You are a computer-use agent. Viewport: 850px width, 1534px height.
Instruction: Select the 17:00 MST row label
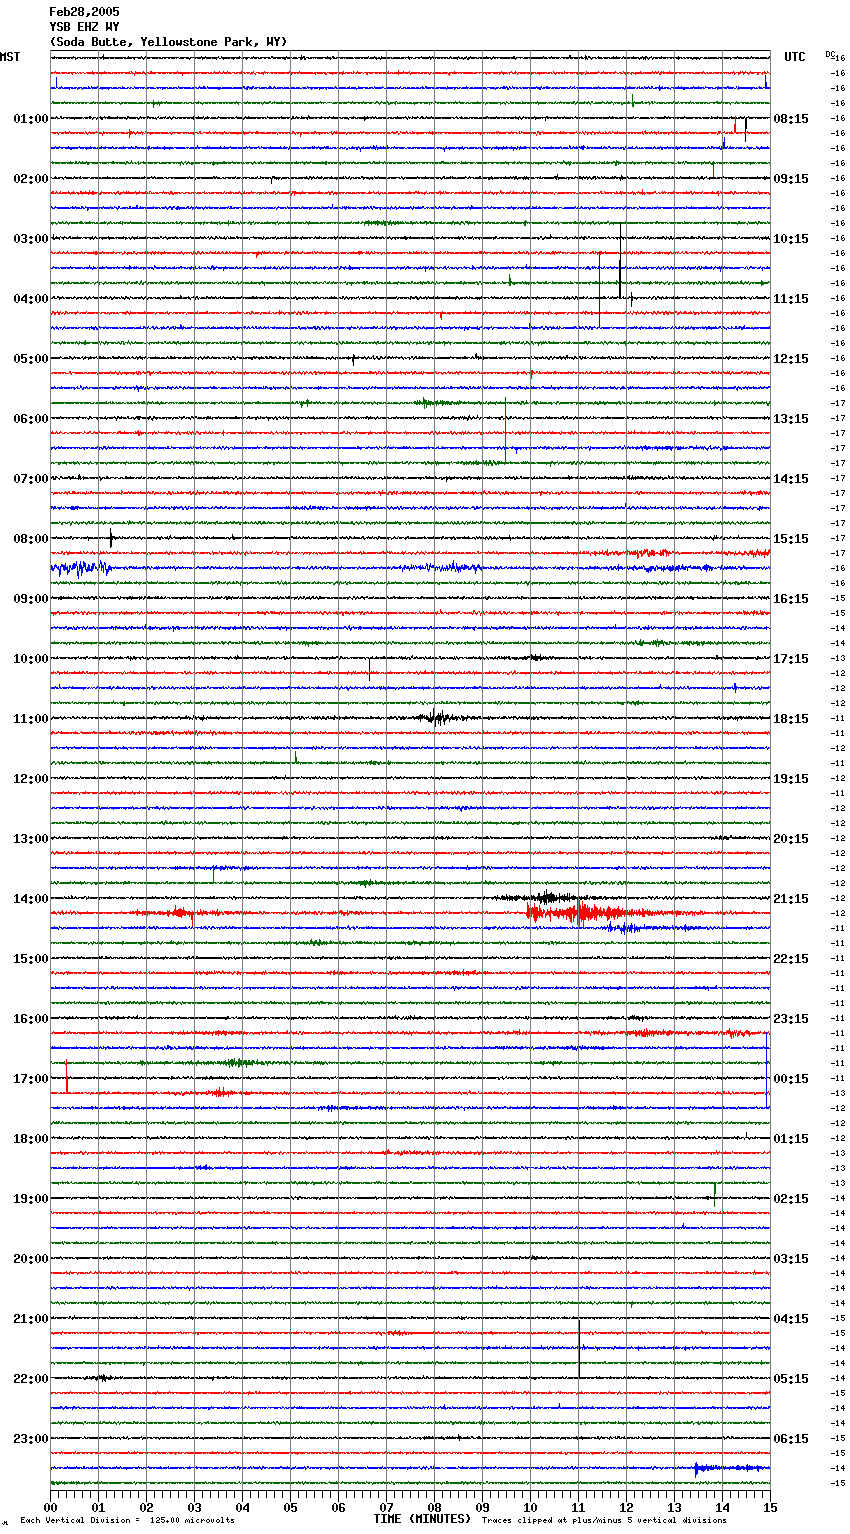pos(31,1079)
